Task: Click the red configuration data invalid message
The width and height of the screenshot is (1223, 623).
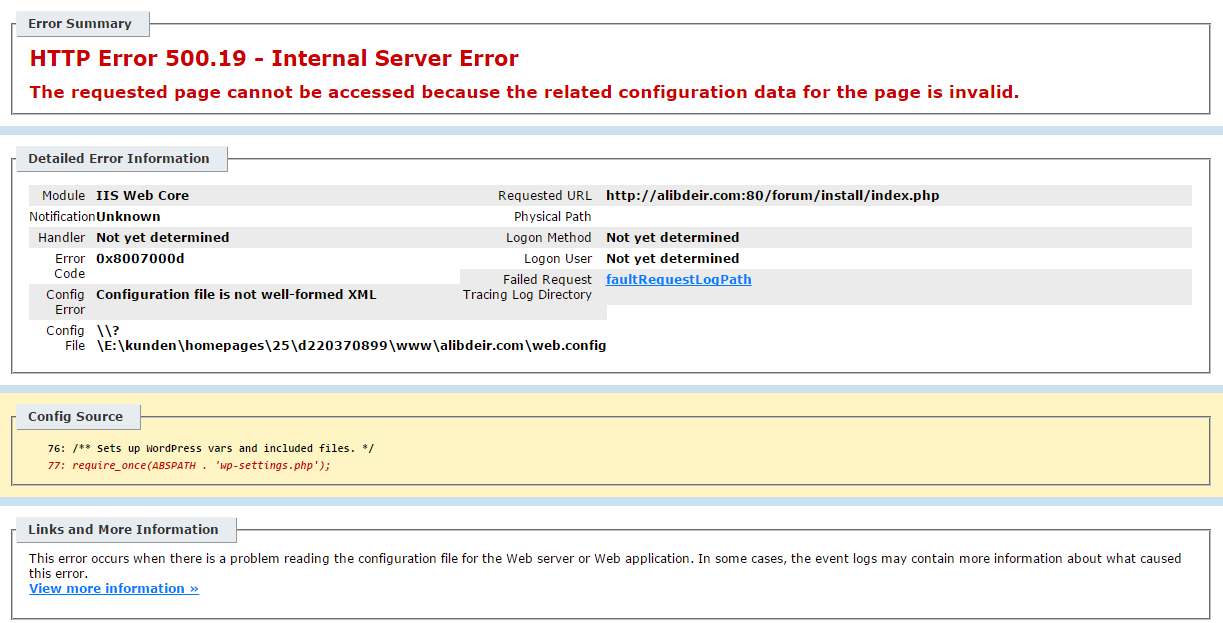Action: click(x=524, y=92)
